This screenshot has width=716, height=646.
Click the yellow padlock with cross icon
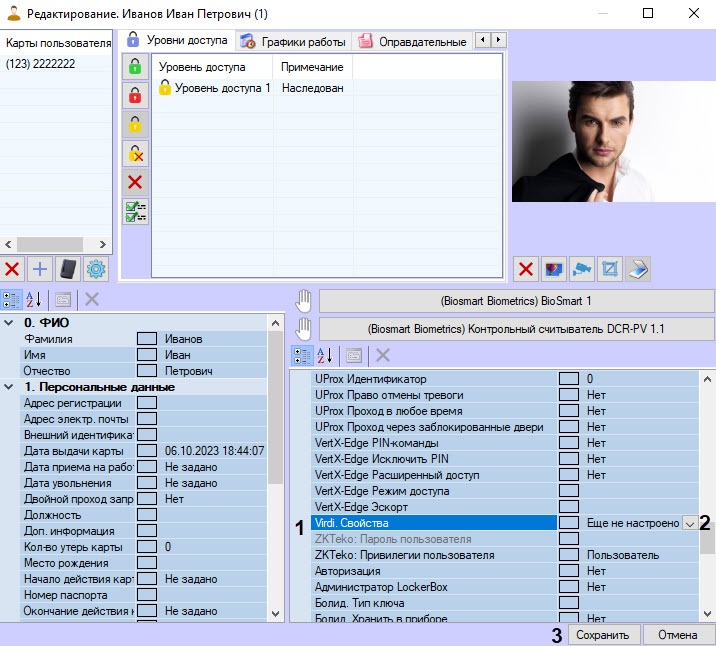[x=135, y=154]
